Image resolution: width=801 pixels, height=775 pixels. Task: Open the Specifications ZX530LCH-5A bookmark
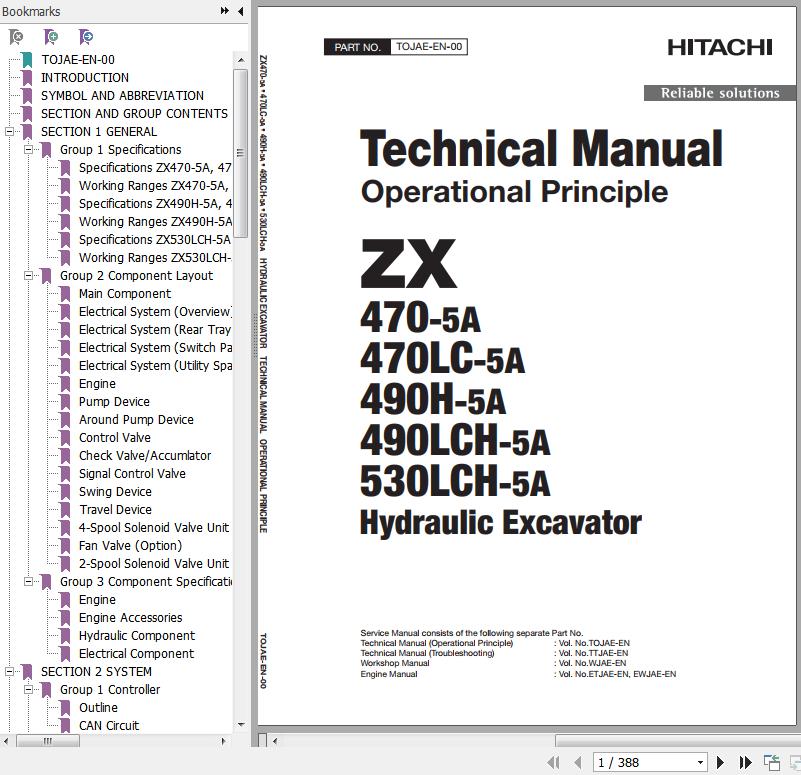click(155, 239)
